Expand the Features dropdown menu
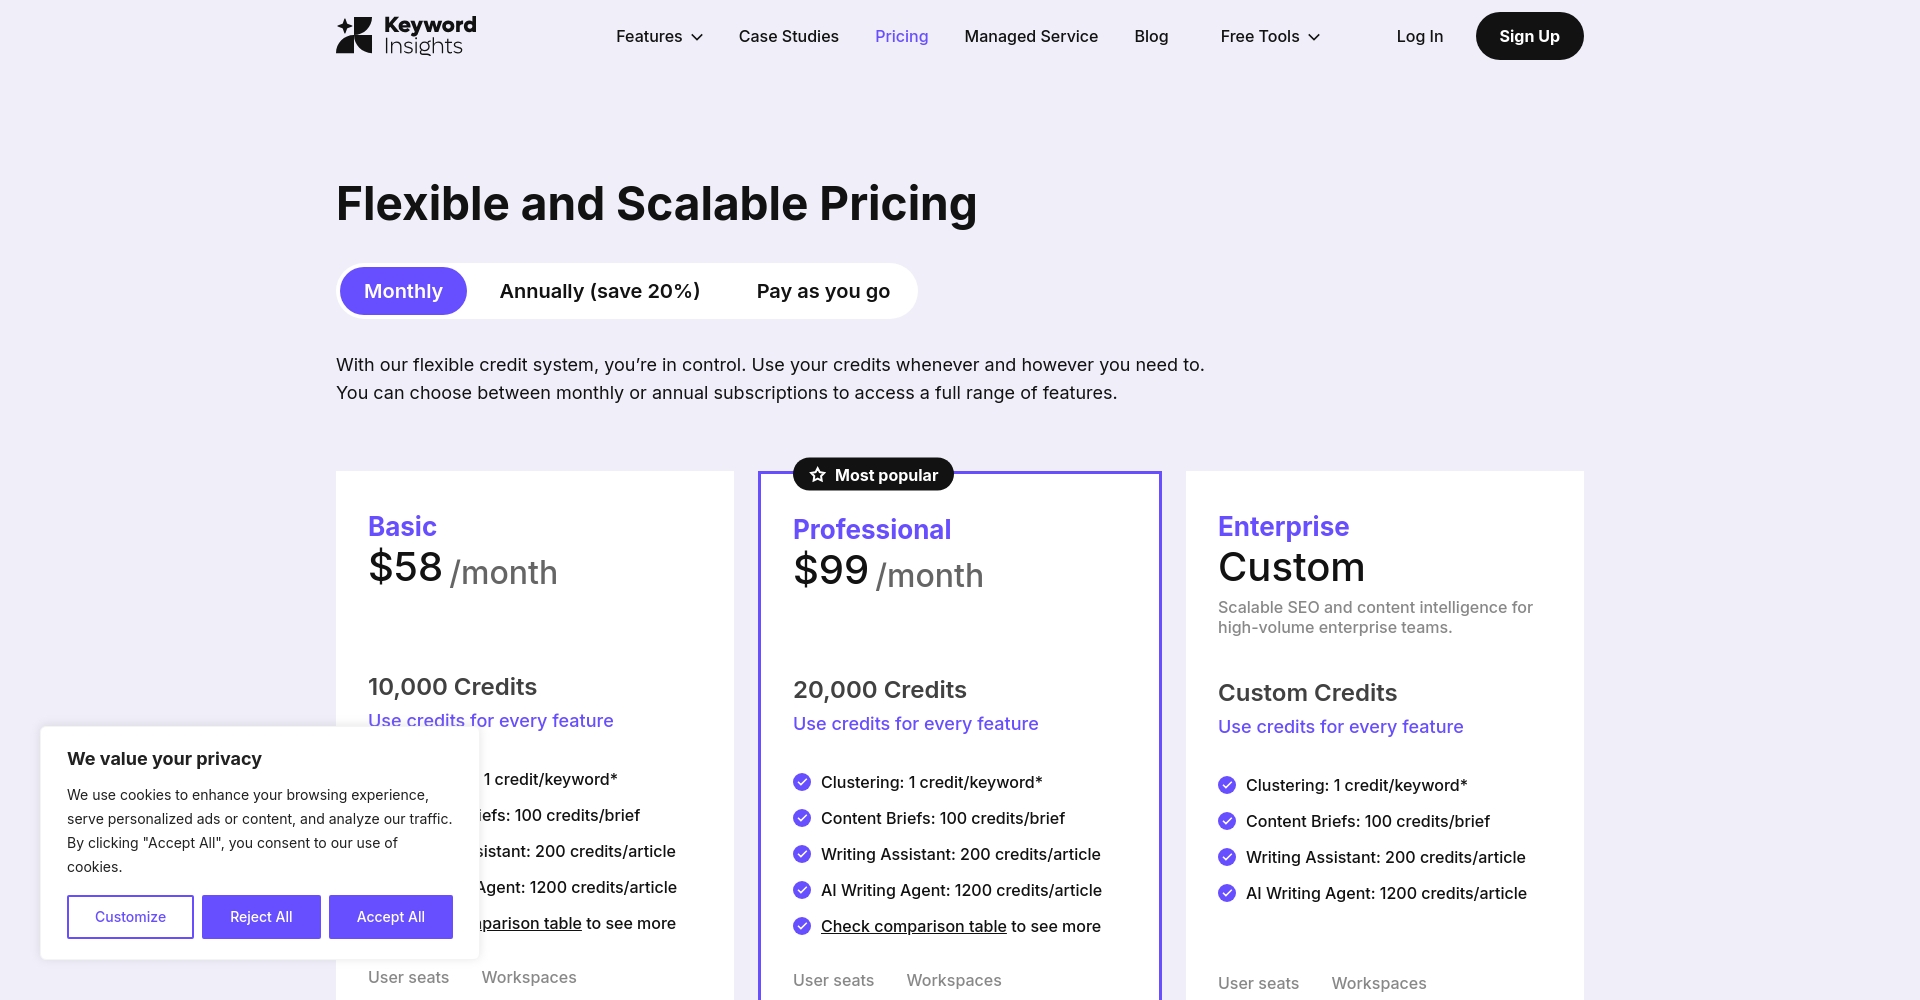This screenshot has width=1920, height=1000. point(659,36)
